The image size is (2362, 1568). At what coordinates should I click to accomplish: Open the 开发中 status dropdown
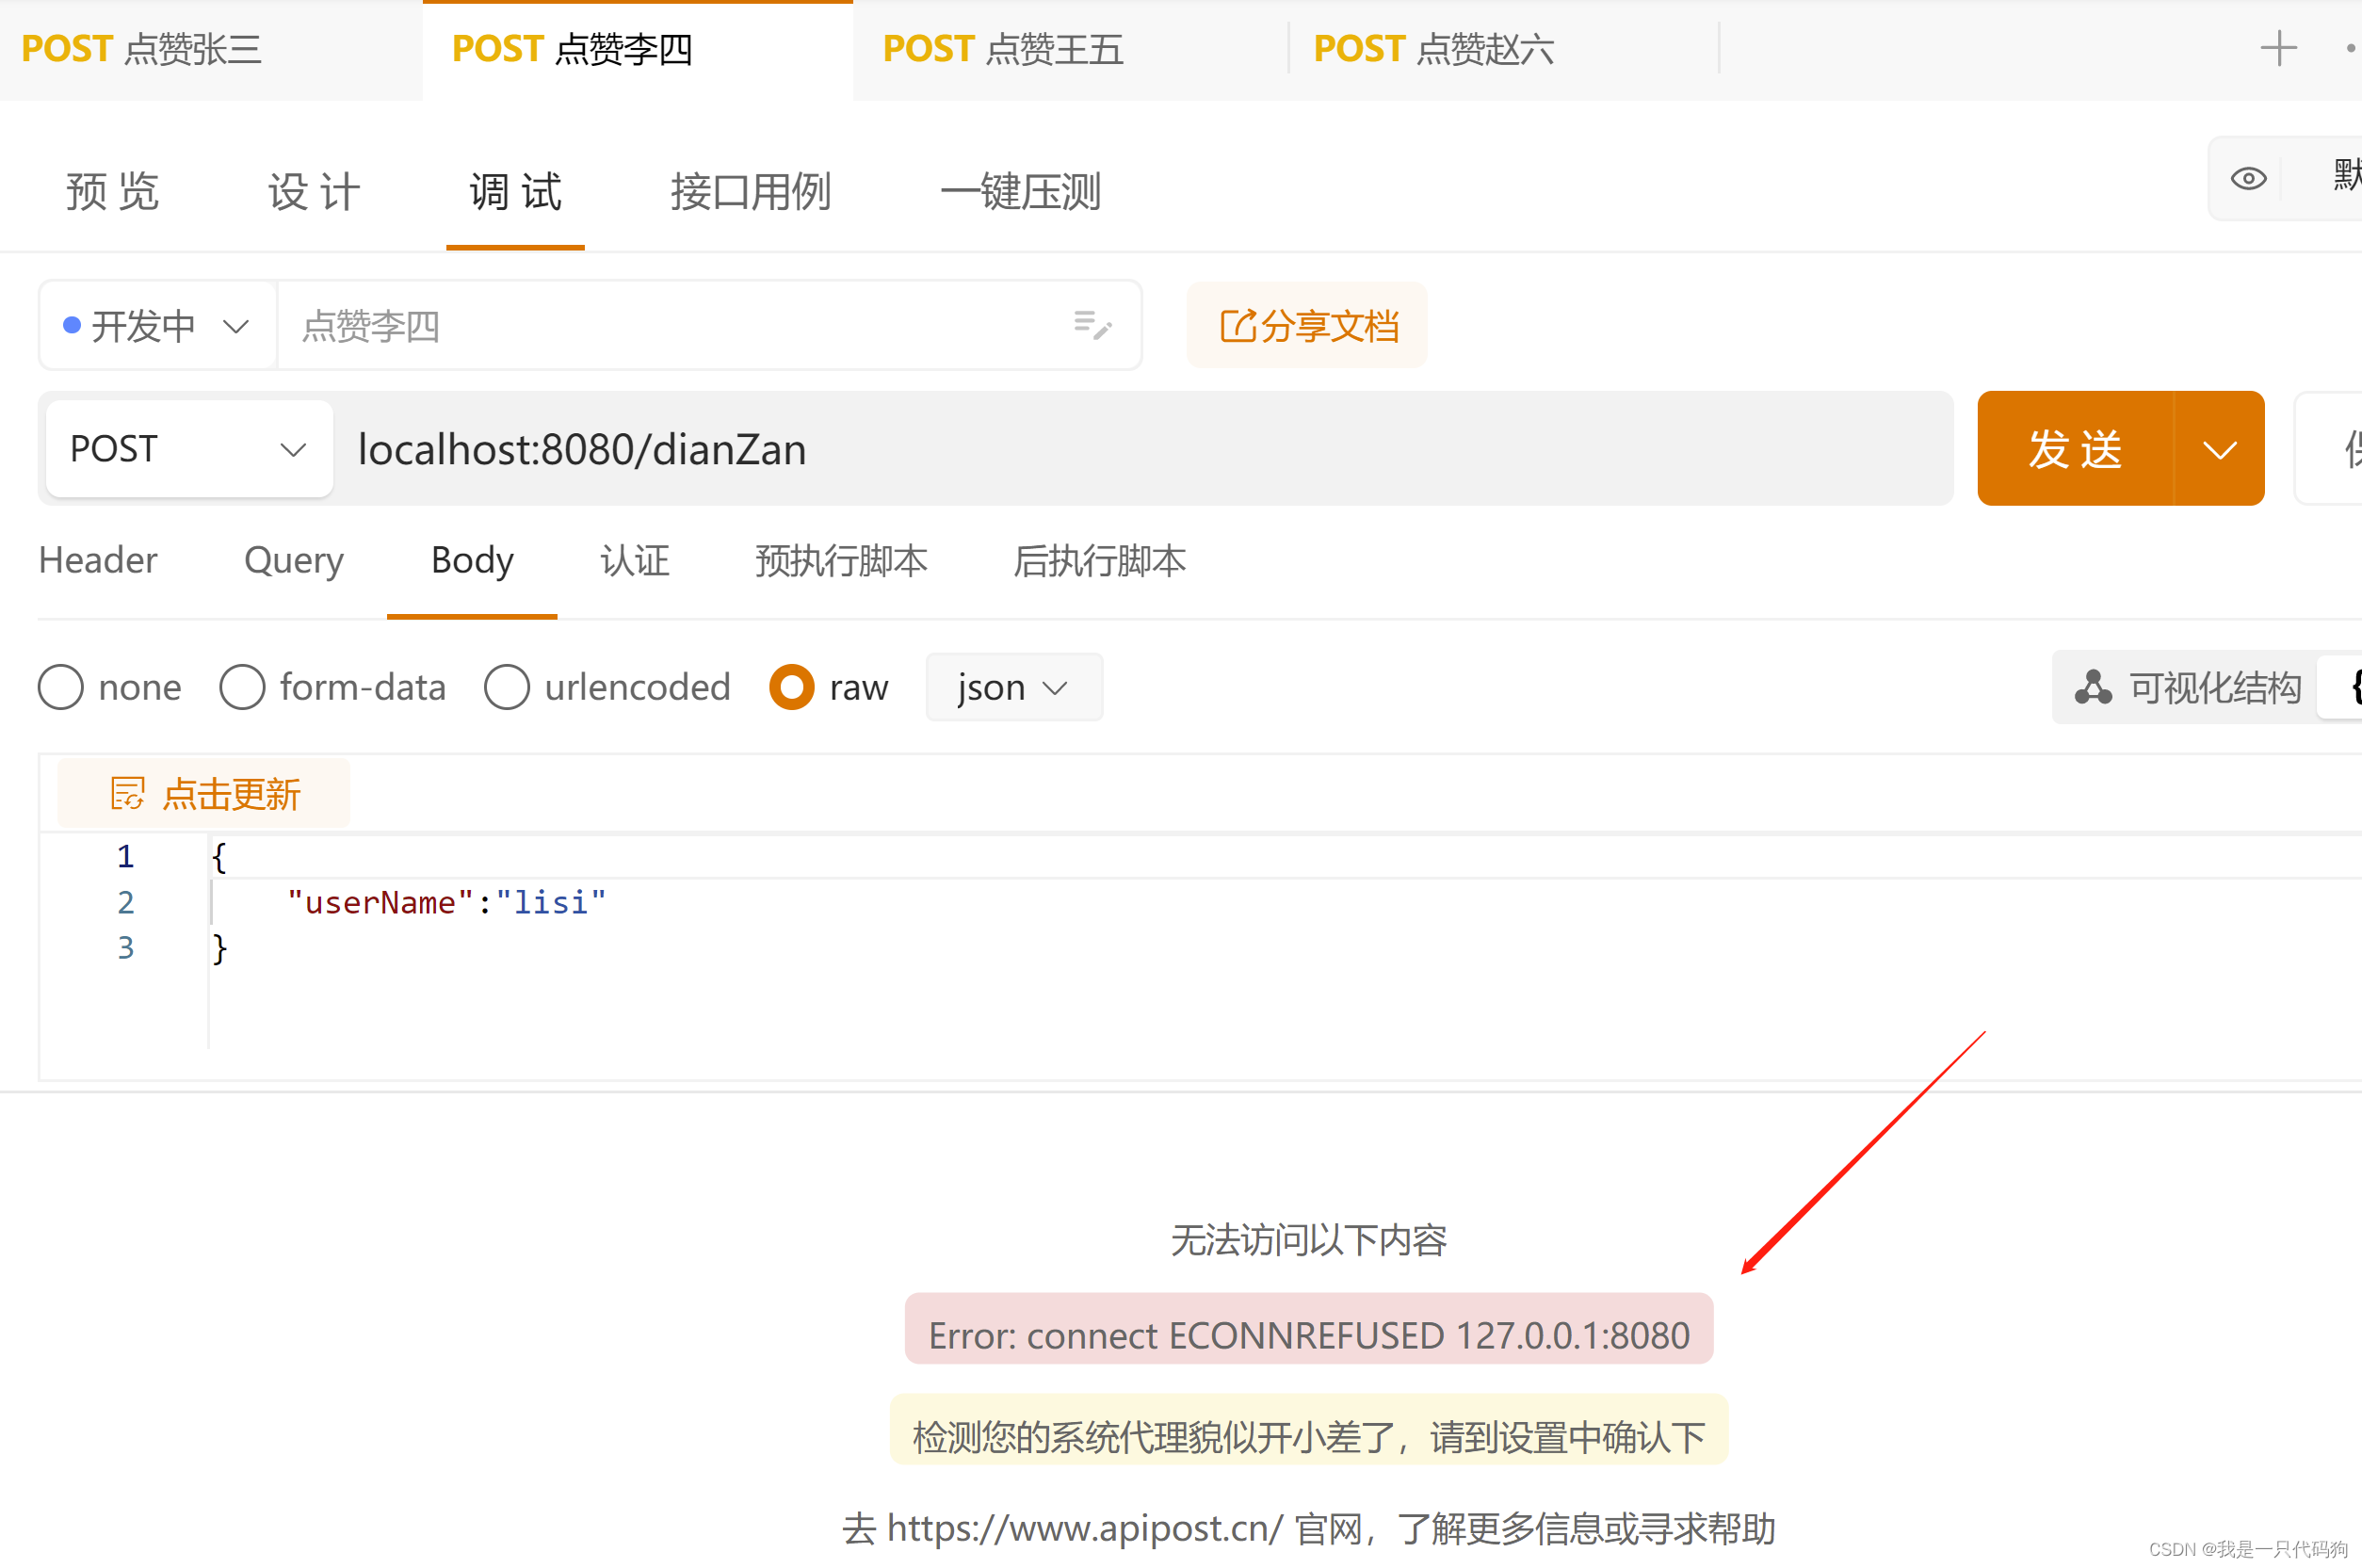pyautogui.click(x=157, y=326)
